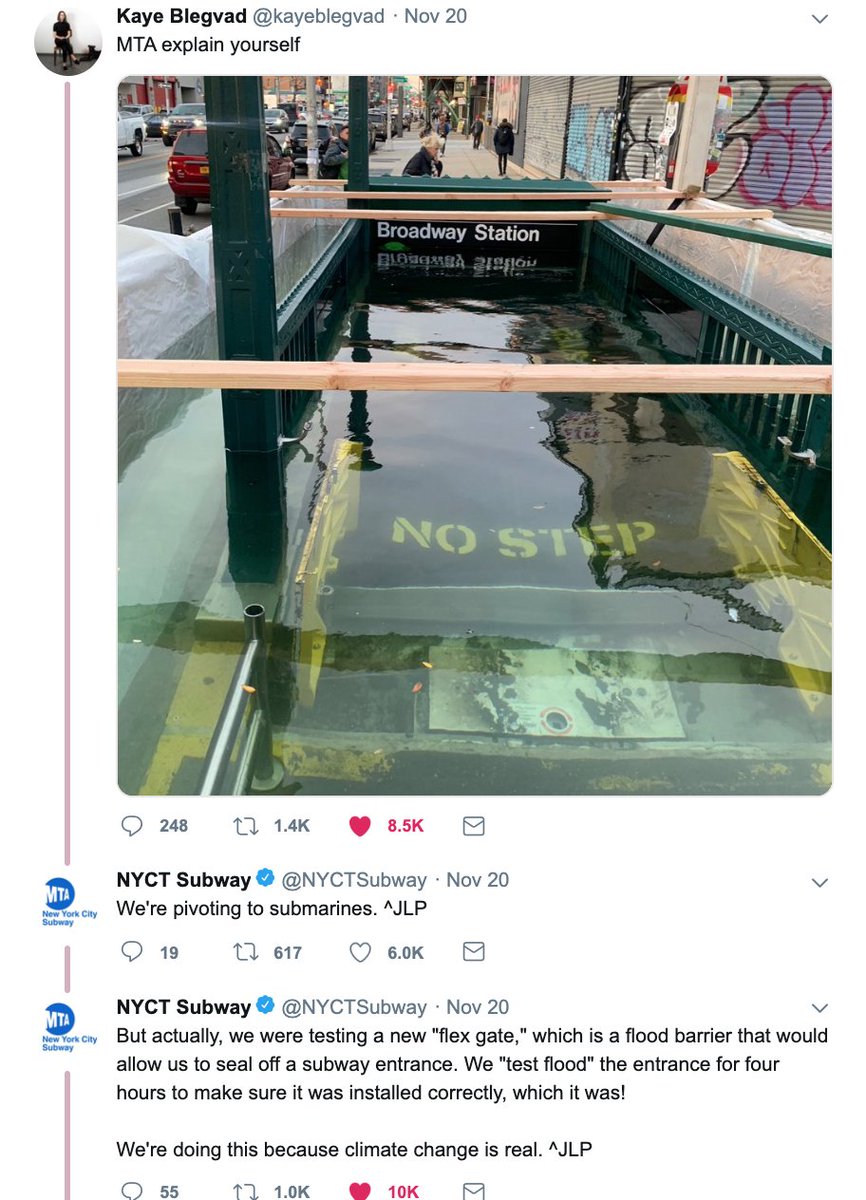Open the flooded Broadway Station photo
This screenshot has width=866, height=1200.
tap(475, 435)
